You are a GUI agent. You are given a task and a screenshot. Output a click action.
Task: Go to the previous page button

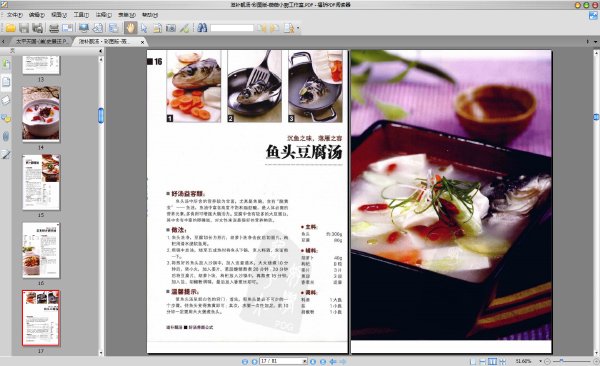(254, 361)
